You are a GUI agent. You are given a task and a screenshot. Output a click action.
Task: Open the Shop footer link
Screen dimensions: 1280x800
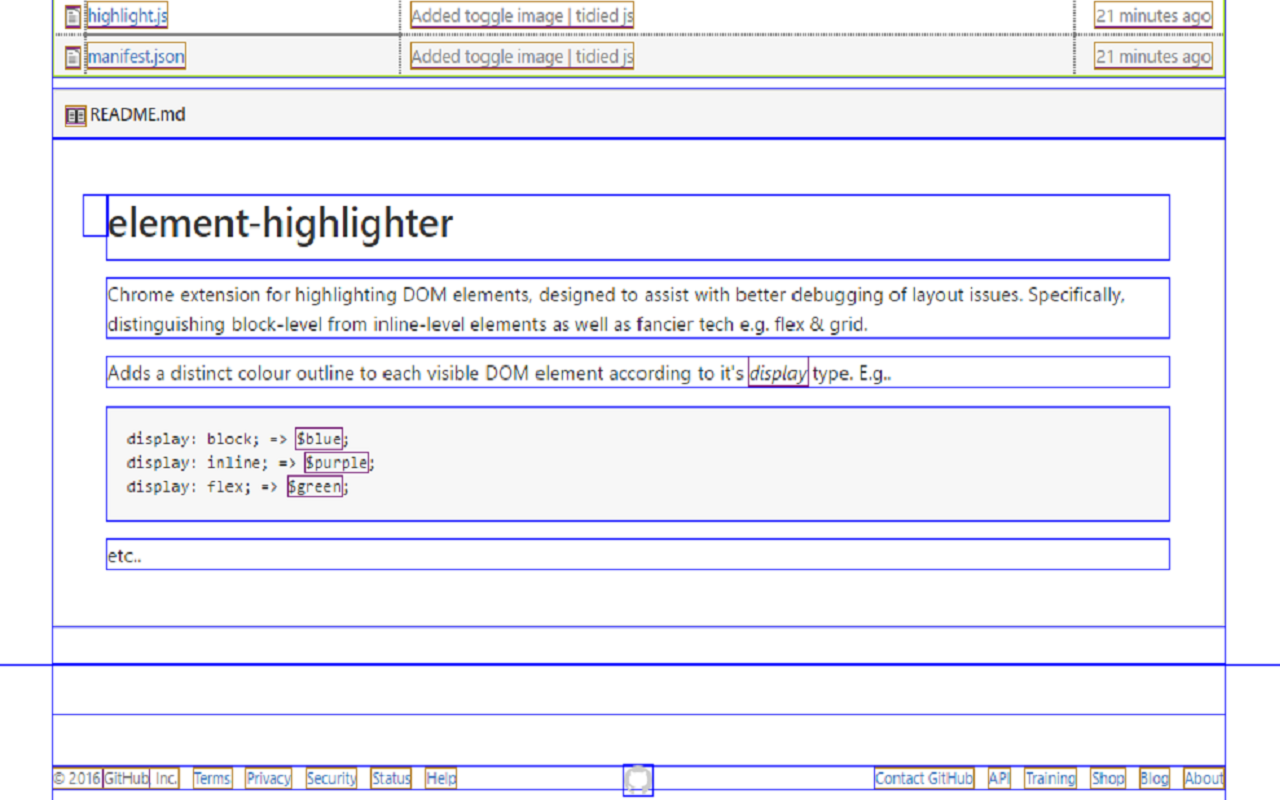1108,778
